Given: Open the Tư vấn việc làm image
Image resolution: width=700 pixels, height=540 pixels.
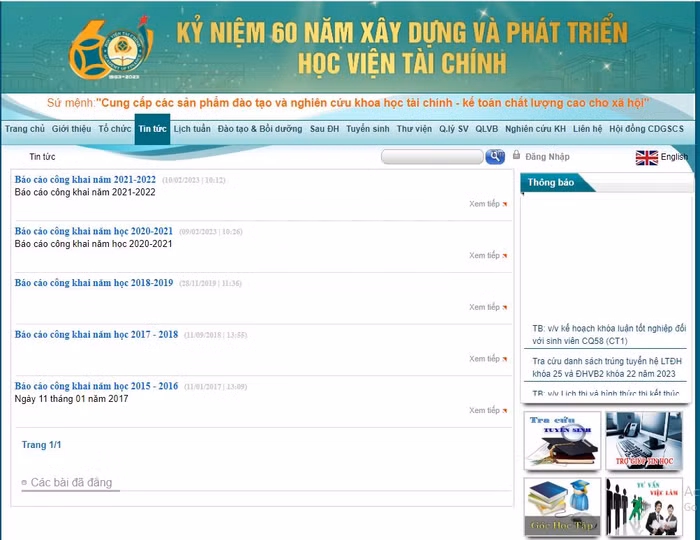Looking at the screenshot, I should (x=644, y=507).
